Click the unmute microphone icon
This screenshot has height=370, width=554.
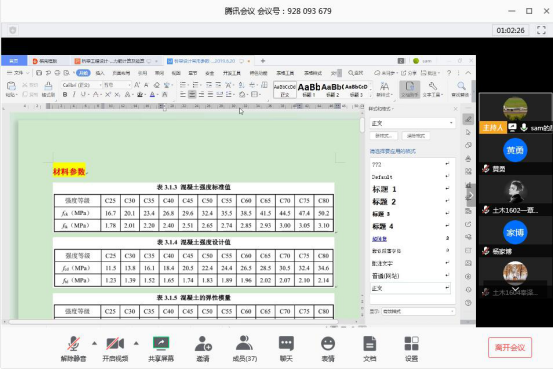click(x=73, y=343)
